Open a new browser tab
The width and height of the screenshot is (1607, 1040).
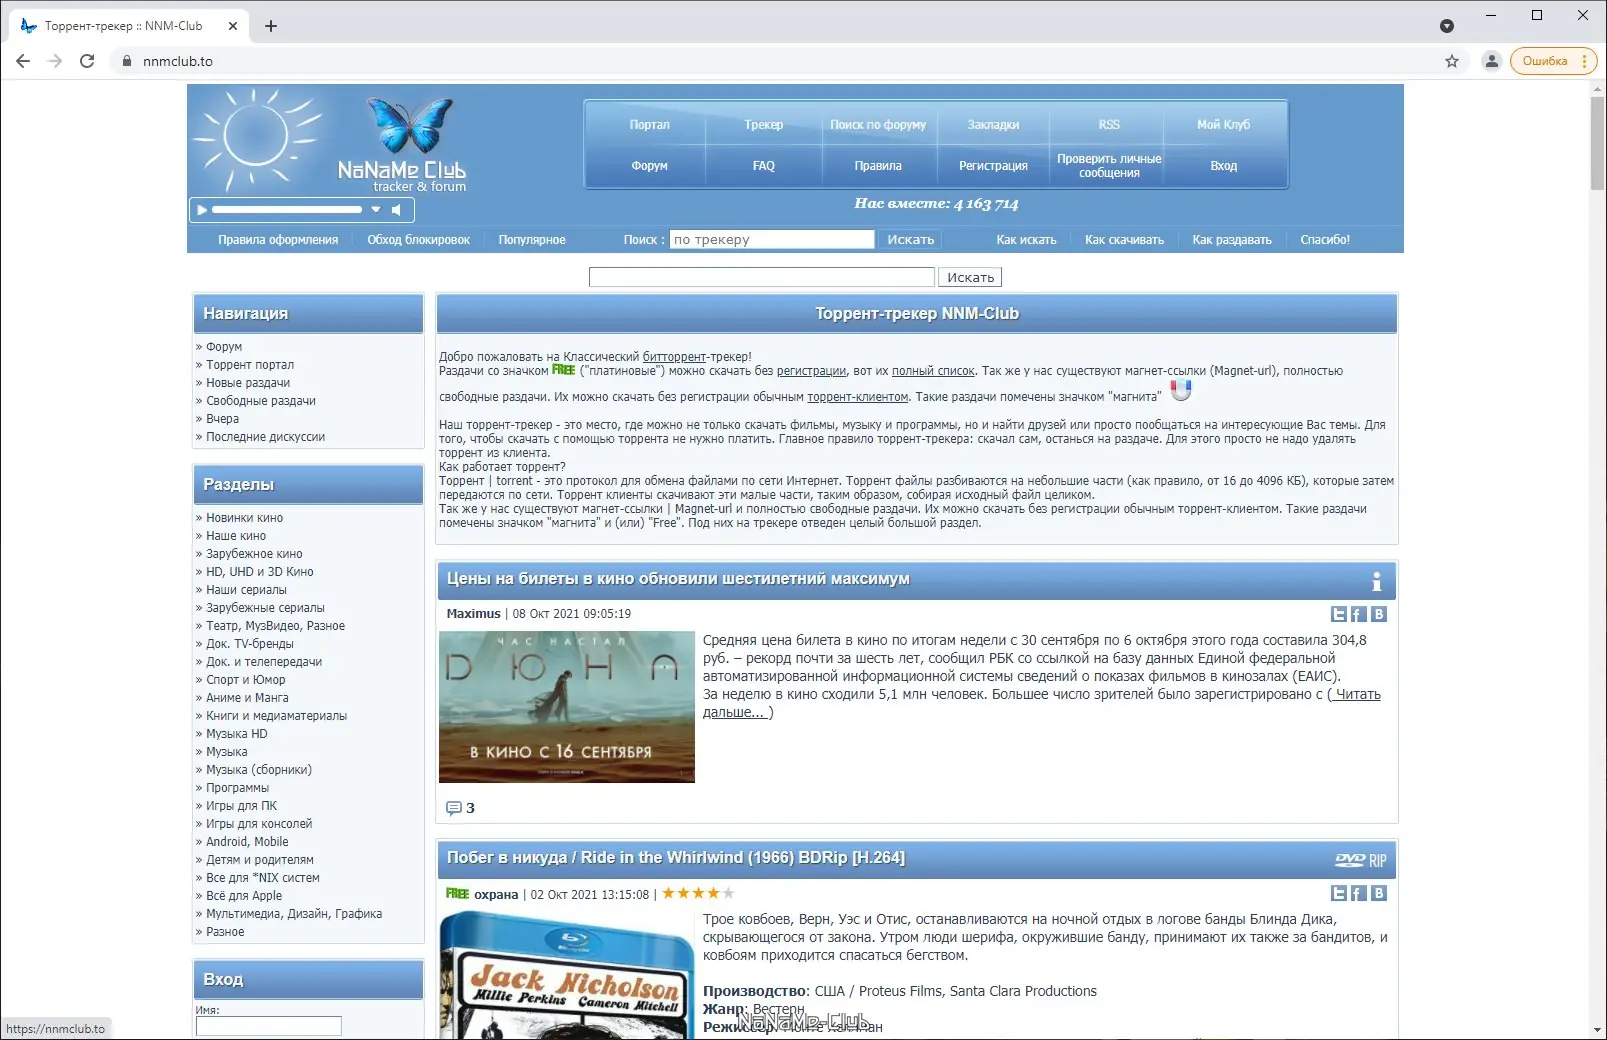(x=271, y=26)
